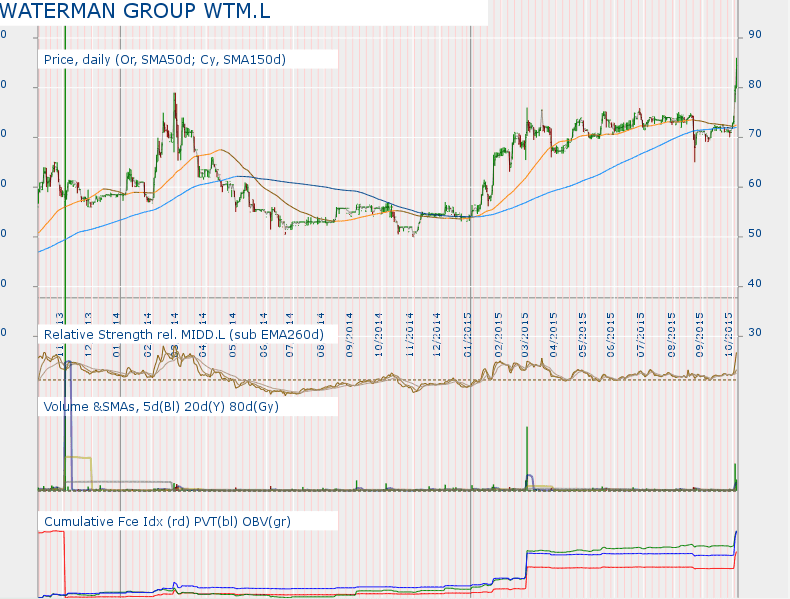Click the 04/2015 date axis label

[554, 335]
